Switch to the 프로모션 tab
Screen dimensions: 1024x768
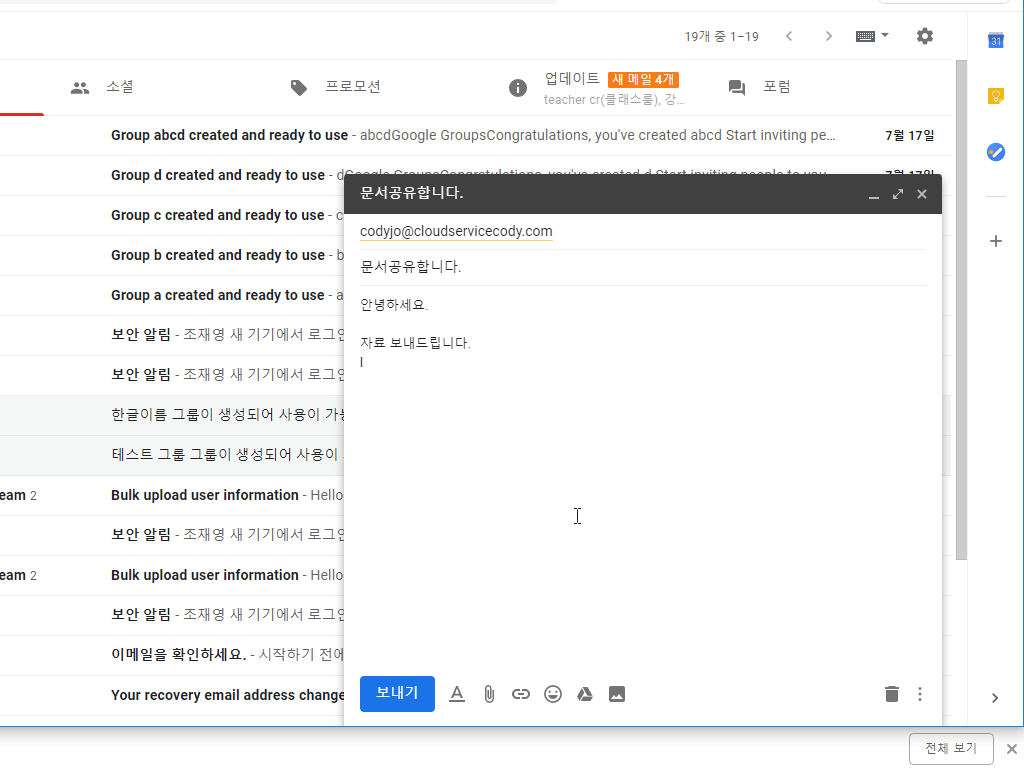[x=336, y=87]
